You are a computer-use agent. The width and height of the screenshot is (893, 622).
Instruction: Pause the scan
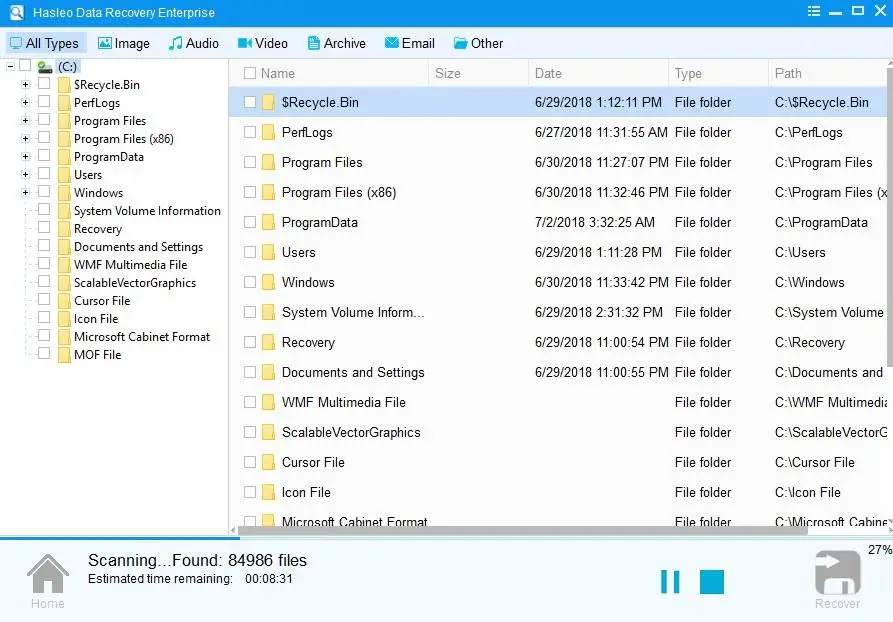click(670, 582)
